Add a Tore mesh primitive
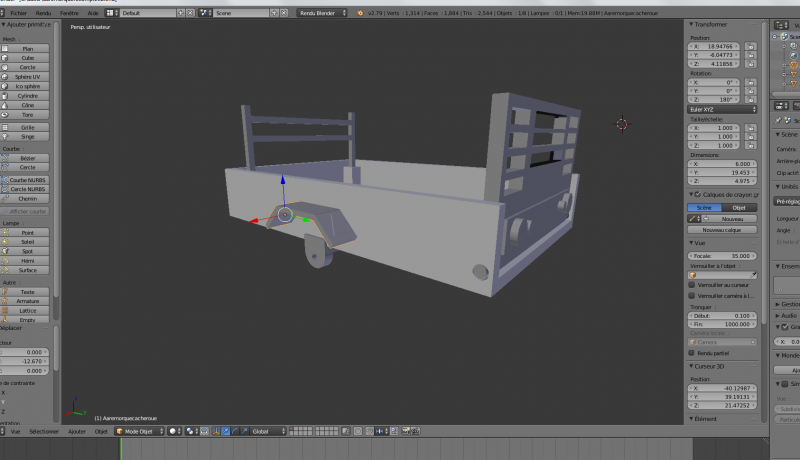This screenshot has height=460, width=800. coord(27,114)
